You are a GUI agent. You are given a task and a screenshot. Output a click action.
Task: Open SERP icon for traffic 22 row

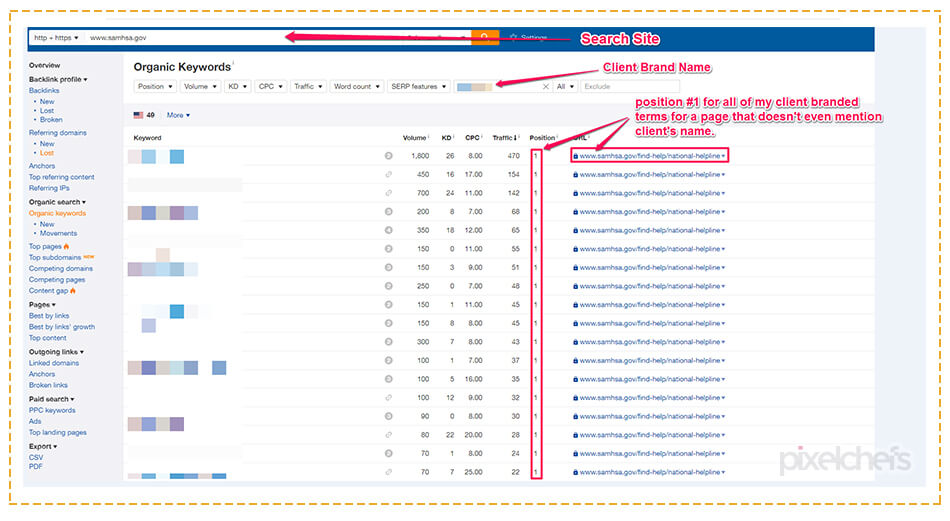pyautogui.click(x=388, y=472)
